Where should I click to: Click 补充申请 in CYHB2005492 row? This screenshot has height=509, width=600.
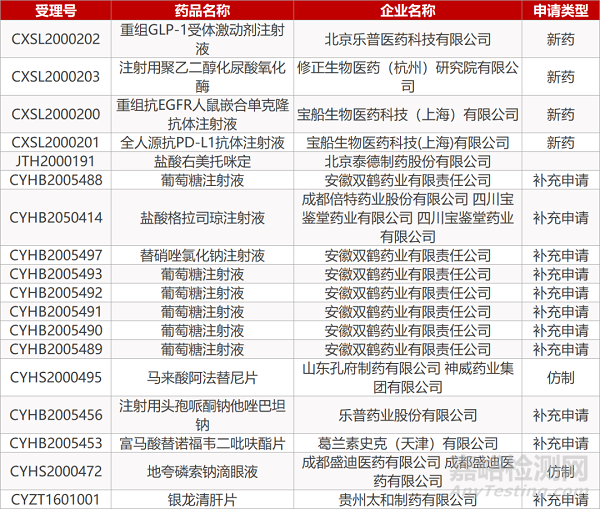[561, 292]
